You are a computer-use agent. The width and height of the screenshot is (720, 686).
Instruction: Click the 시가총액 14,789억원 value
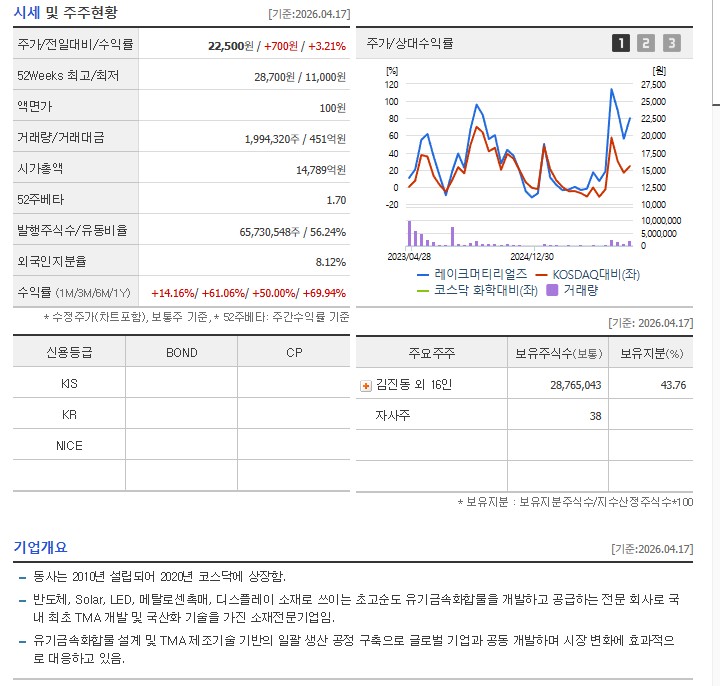click(x=321, y=170)
